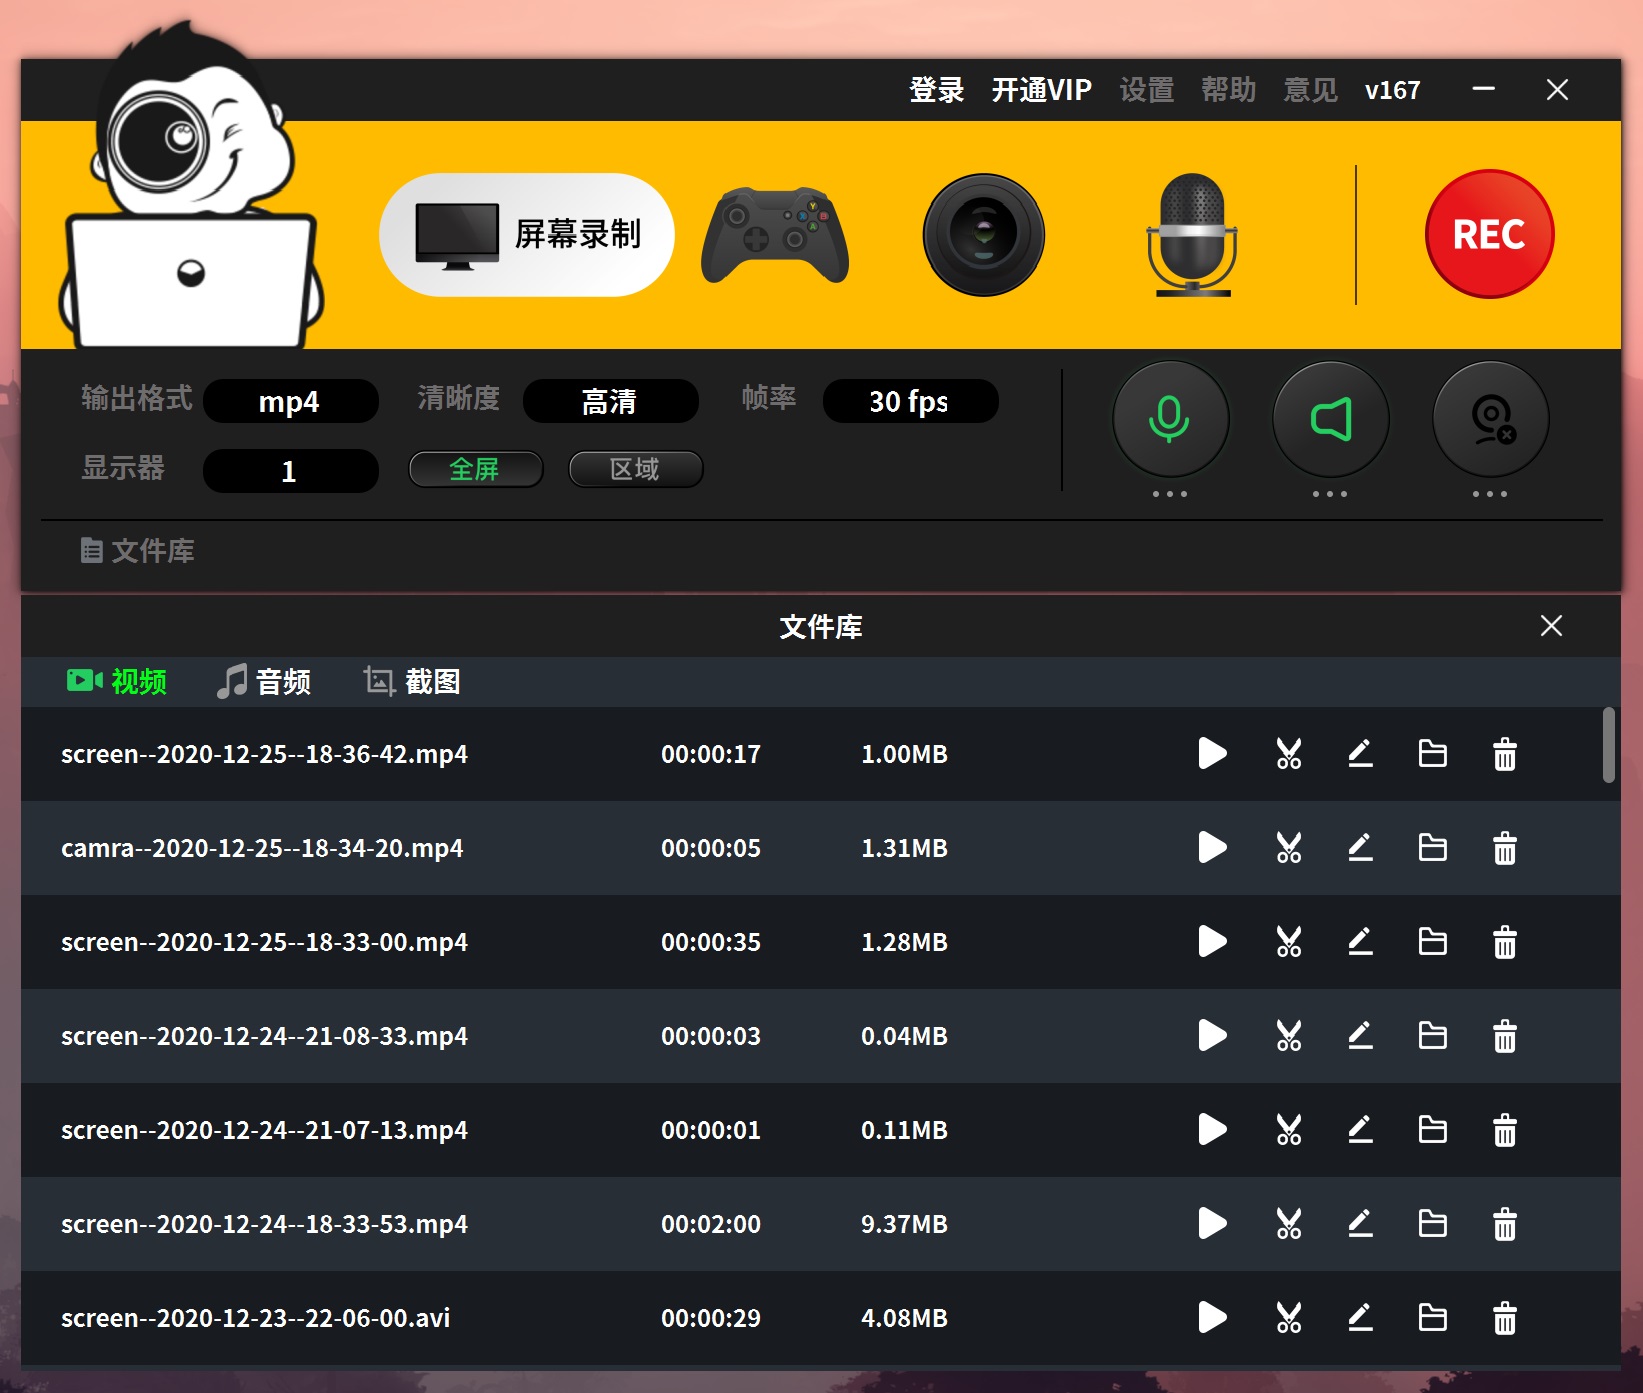Open the 高清 quality dropdown
The width and height of the screenshot is (1643, 1393).
pos(610,402)
